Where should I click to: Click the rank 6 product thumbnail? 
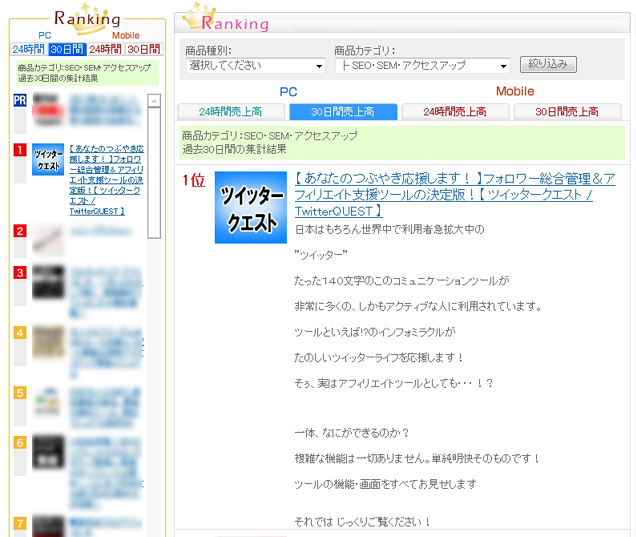coord(48,451)
